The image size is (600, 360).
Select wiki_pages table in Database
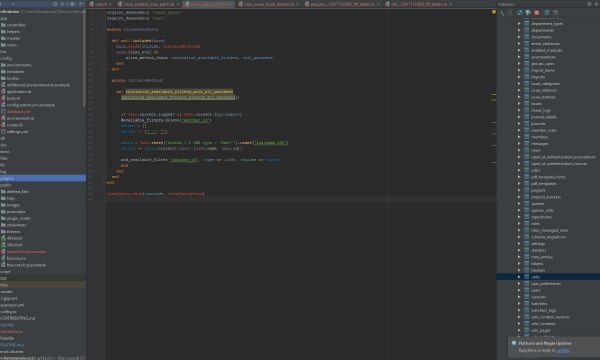pyautogui.click(x=540, y=330)
